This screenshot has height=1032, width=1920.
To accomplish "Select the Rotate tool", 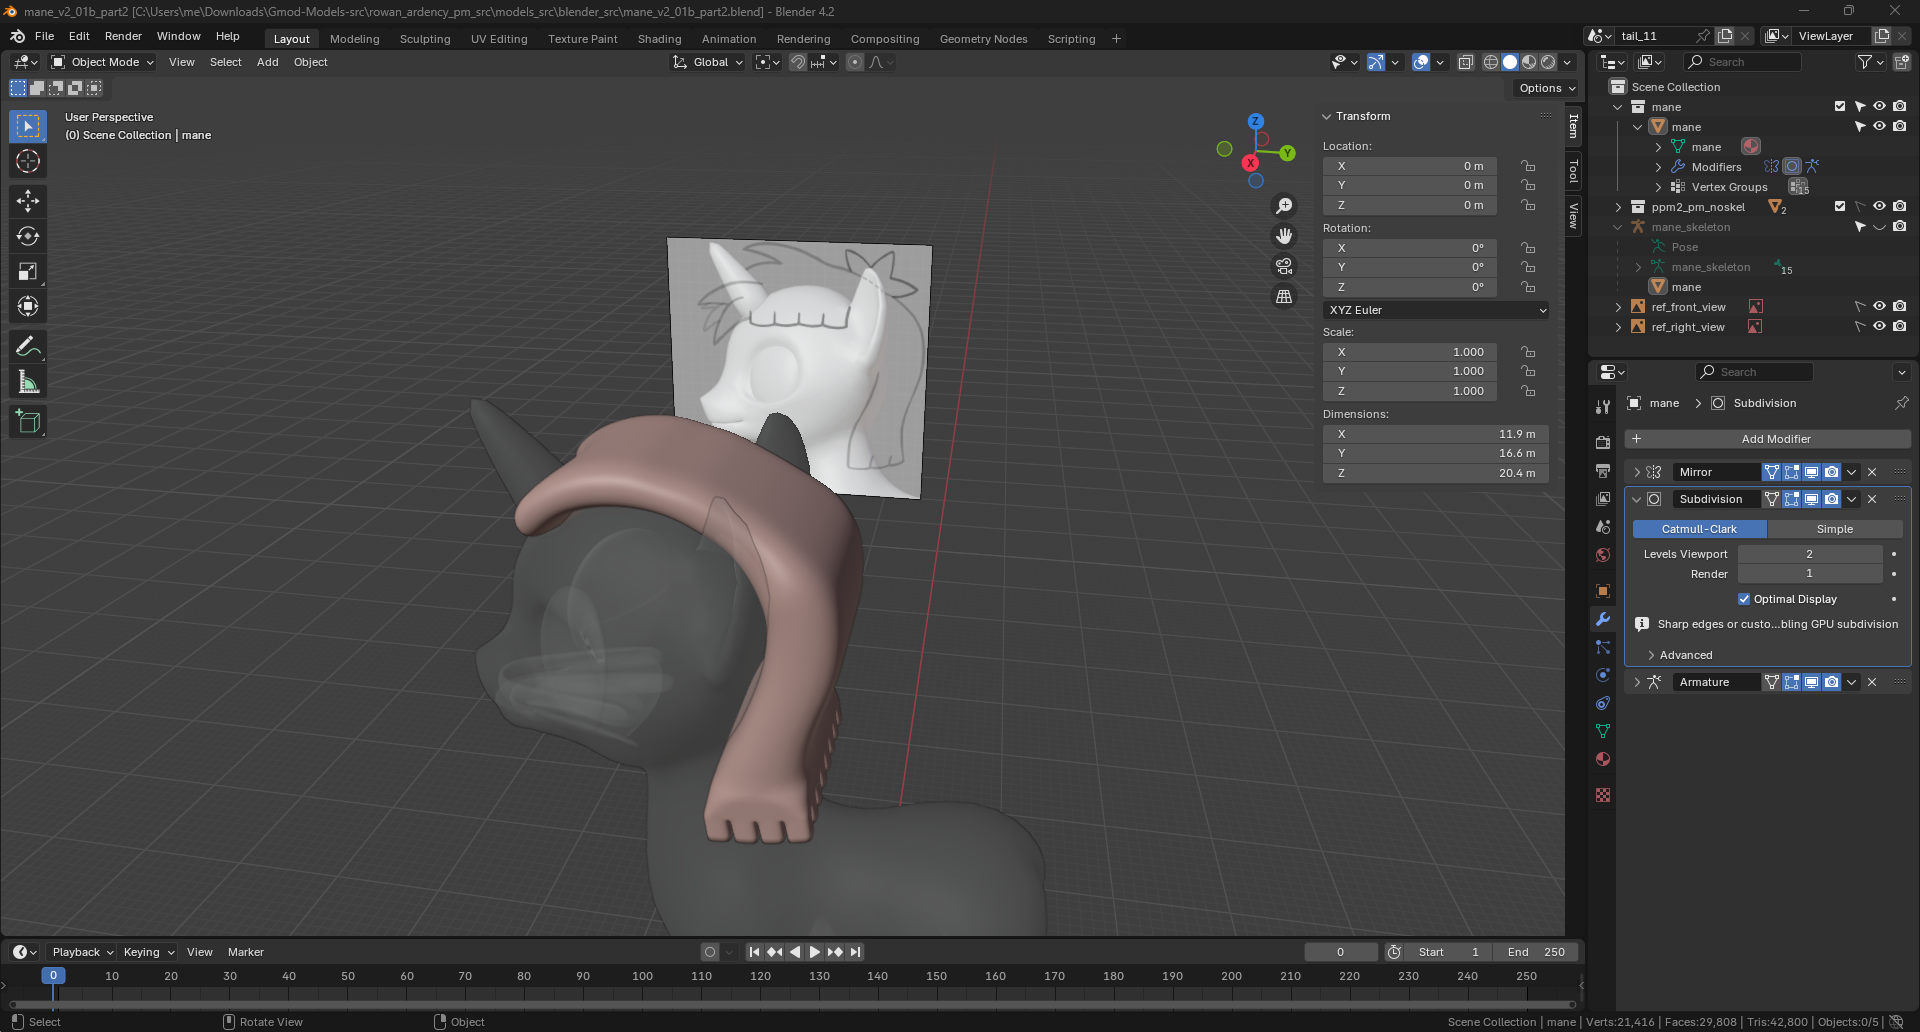I will tap(28, 236).
